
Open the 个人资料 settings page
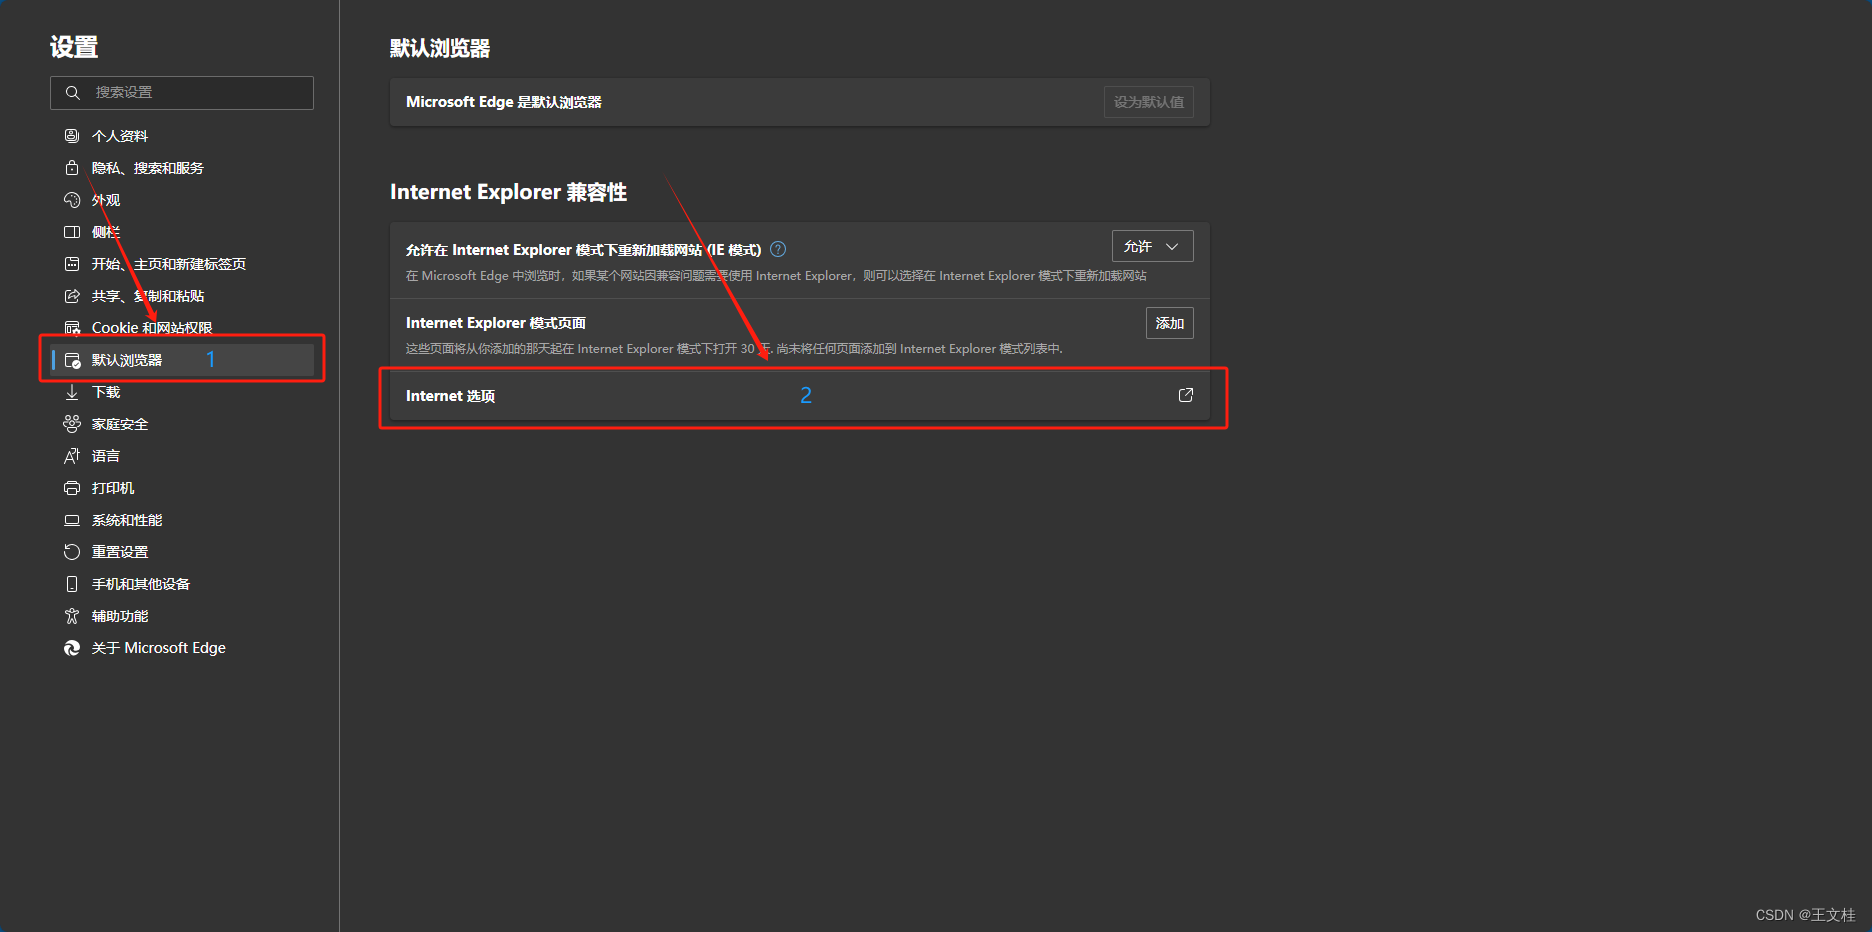(182, 136)
